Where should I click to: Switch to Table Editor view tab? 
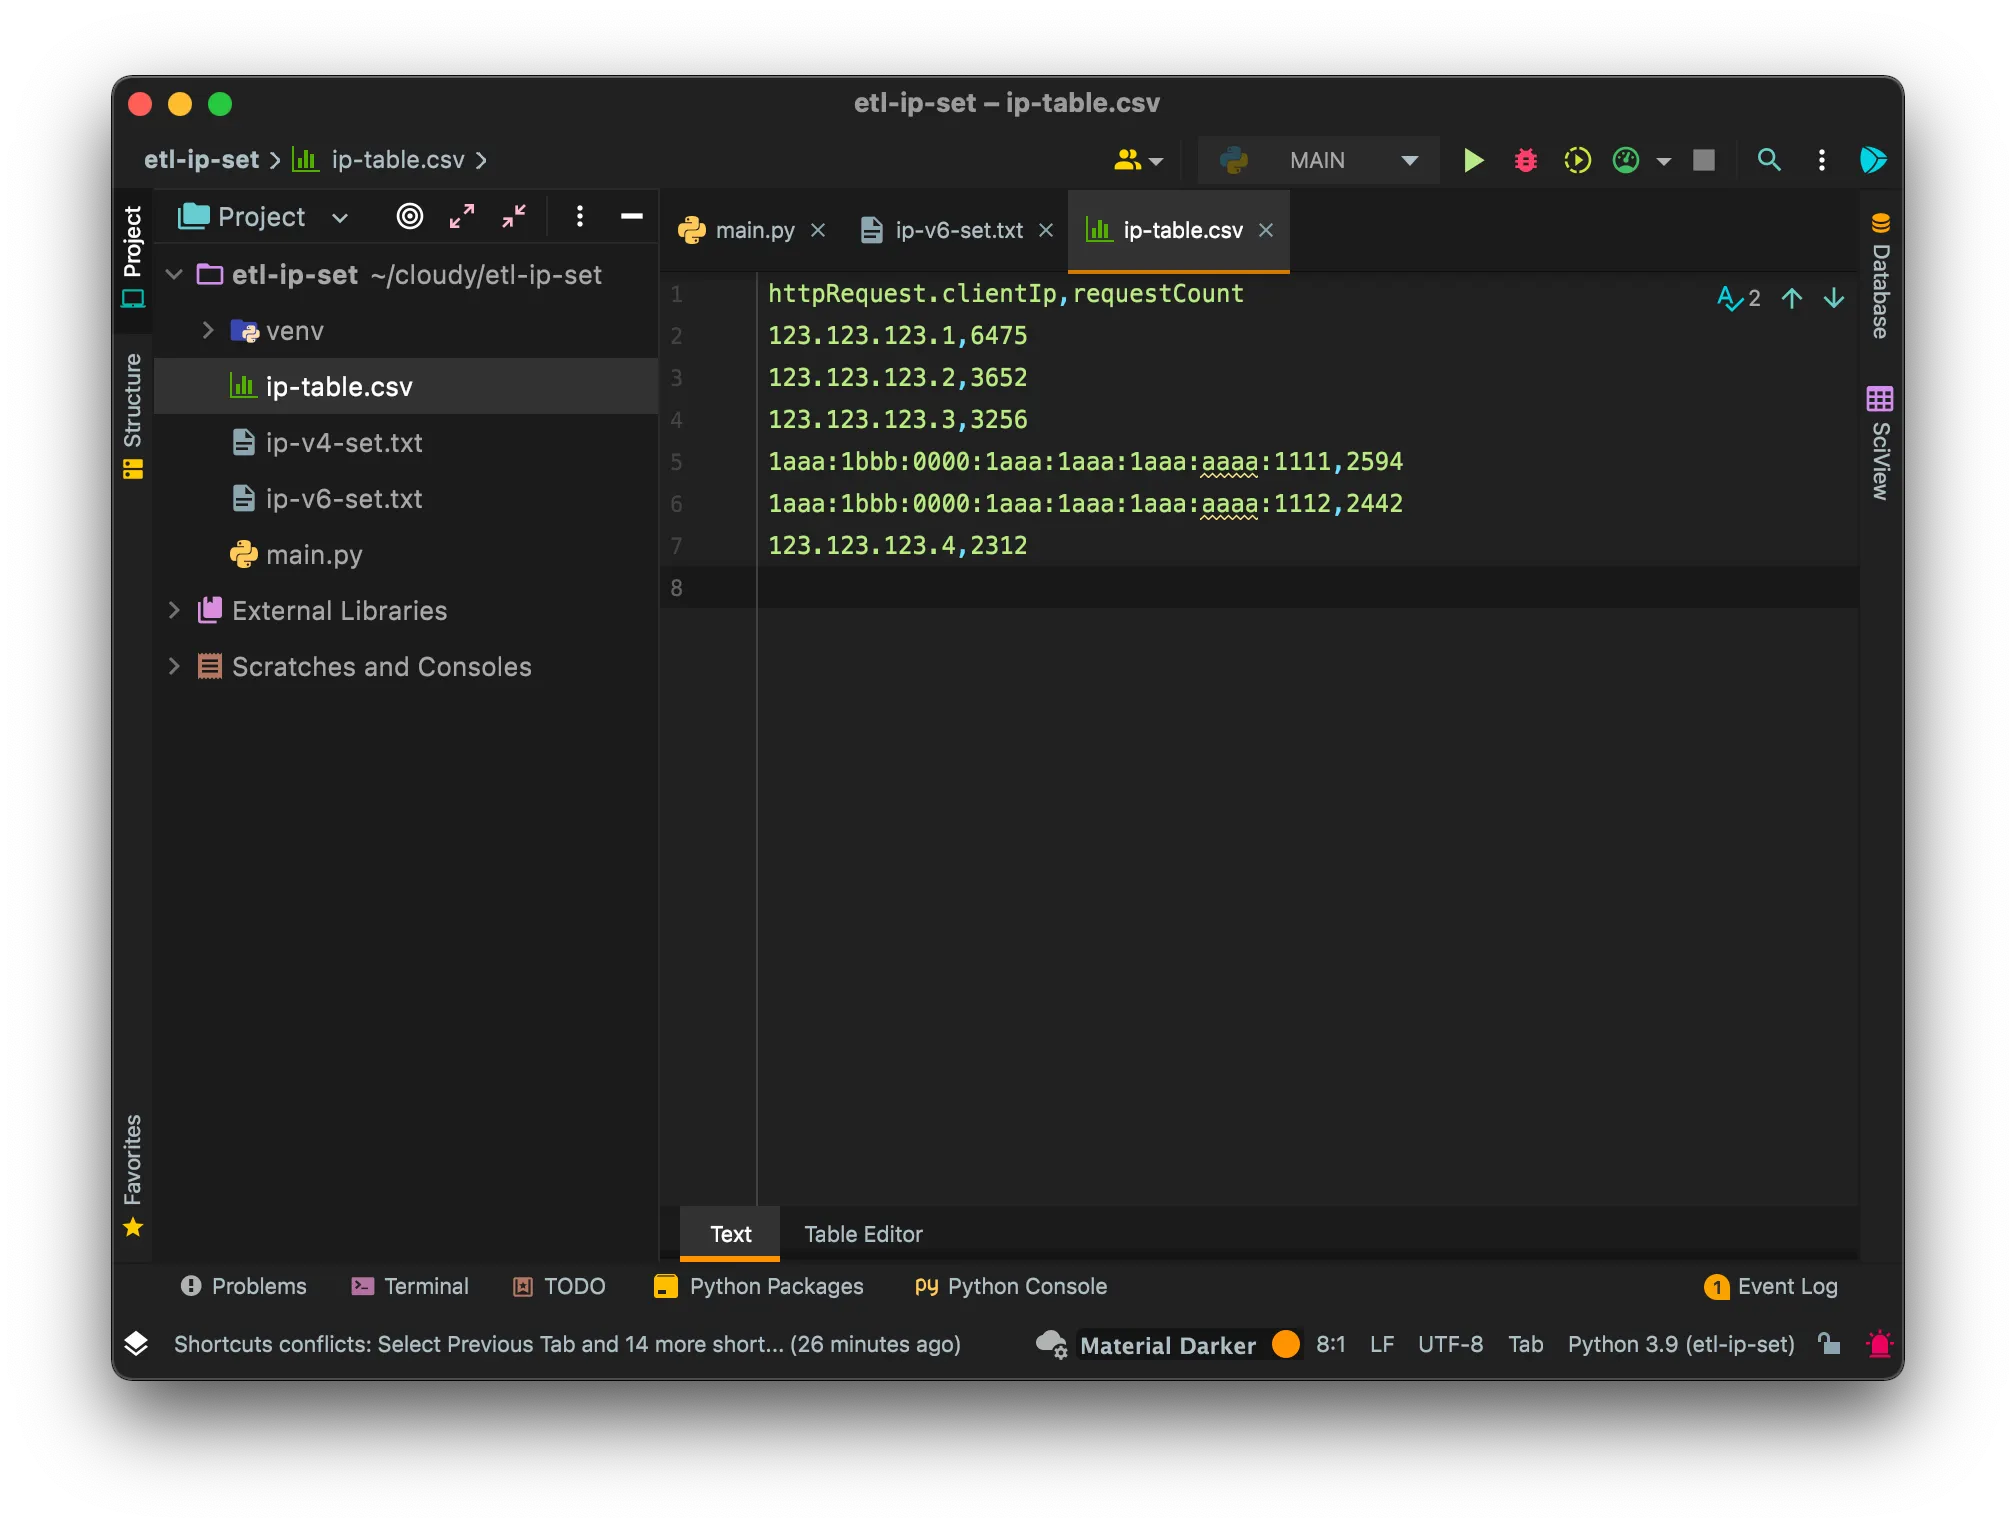(863, 1234)
